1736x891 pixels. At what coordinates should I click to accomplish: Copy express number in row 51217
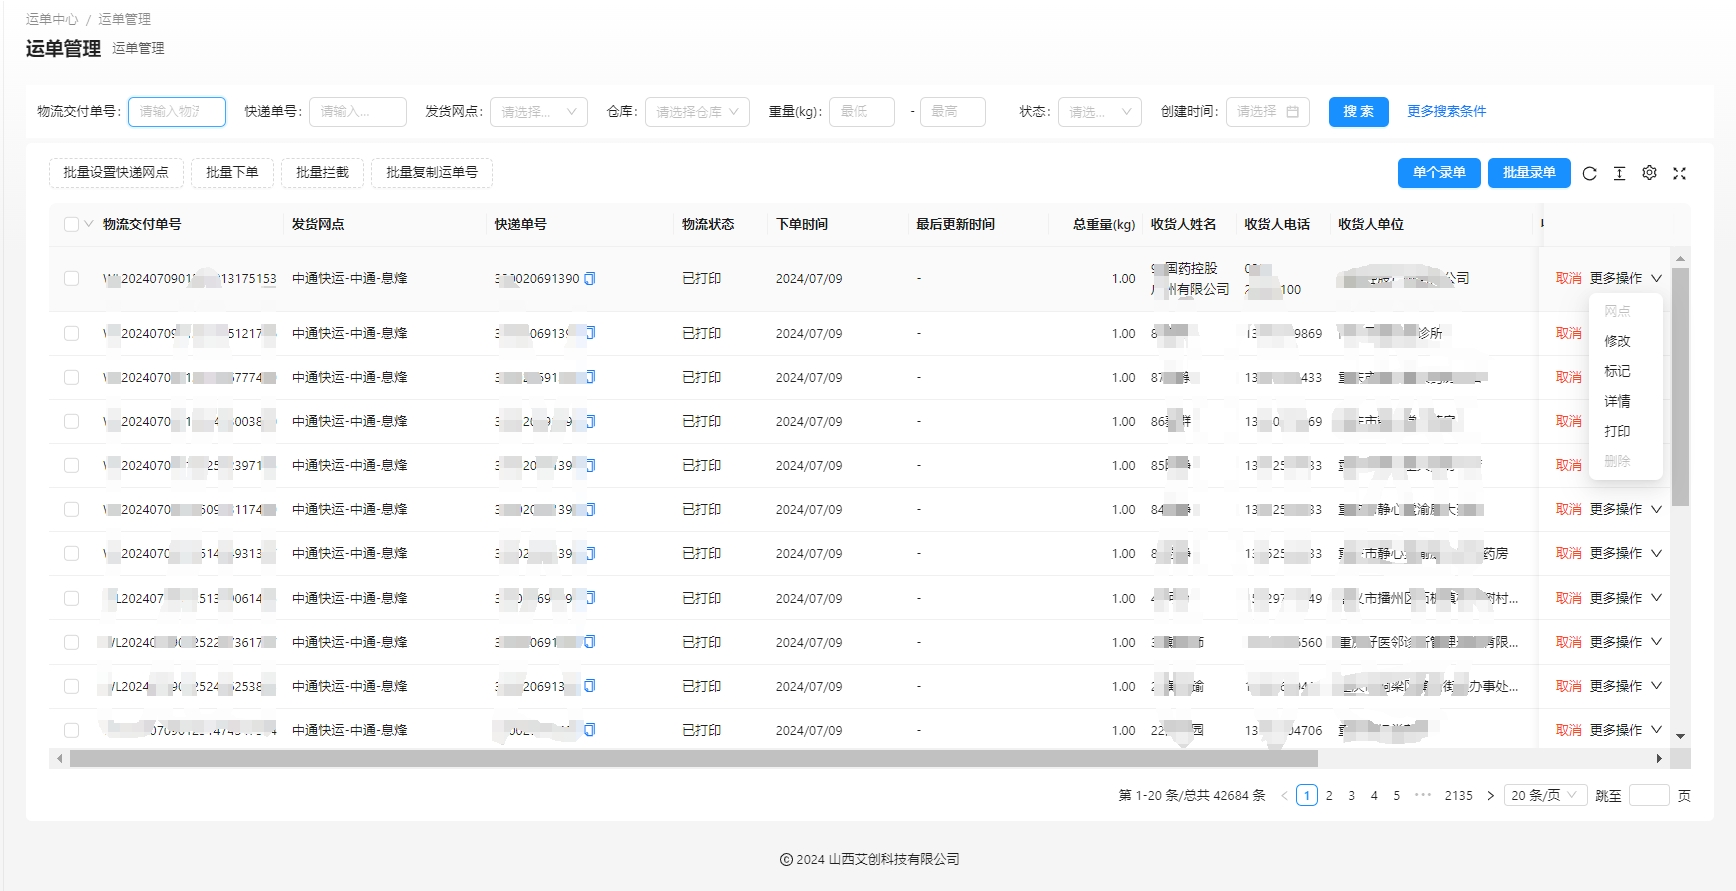click(x=590, y=333)
